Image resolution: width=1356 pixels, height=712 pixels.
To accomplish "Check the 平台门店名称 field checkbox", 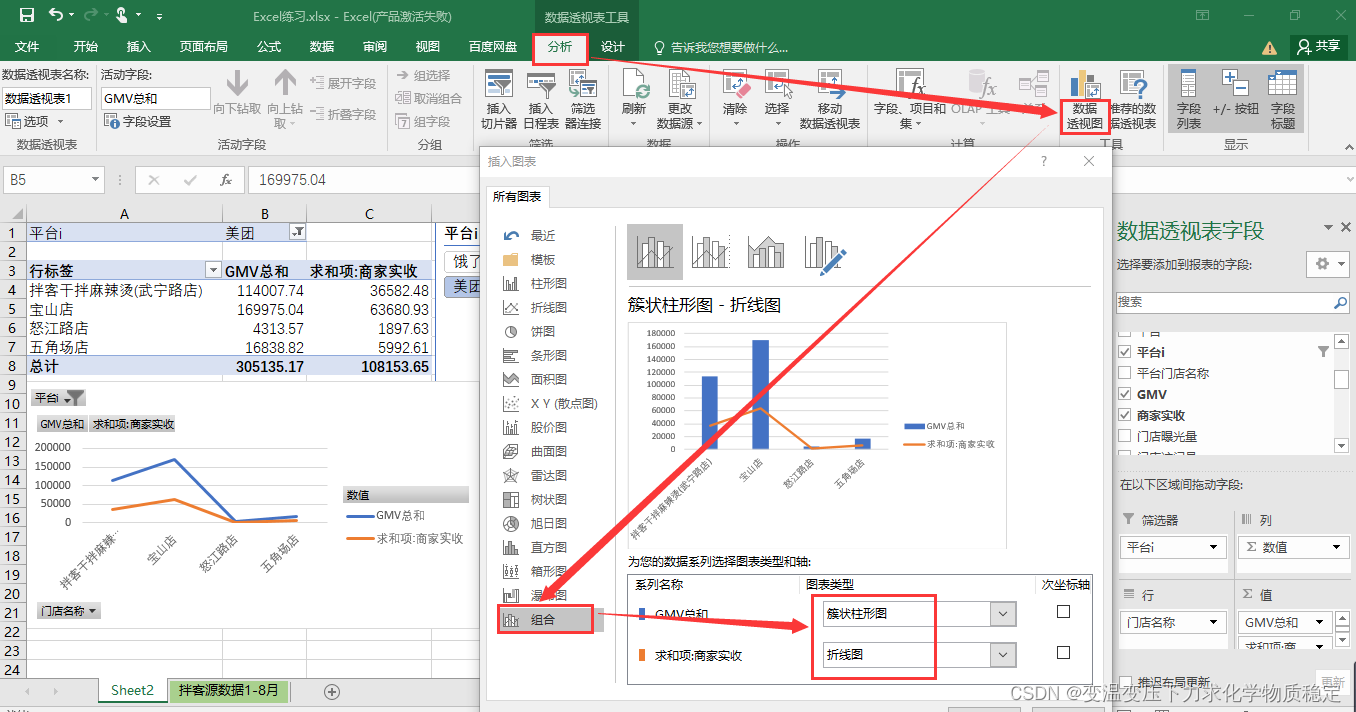I will coord(1125,373).
